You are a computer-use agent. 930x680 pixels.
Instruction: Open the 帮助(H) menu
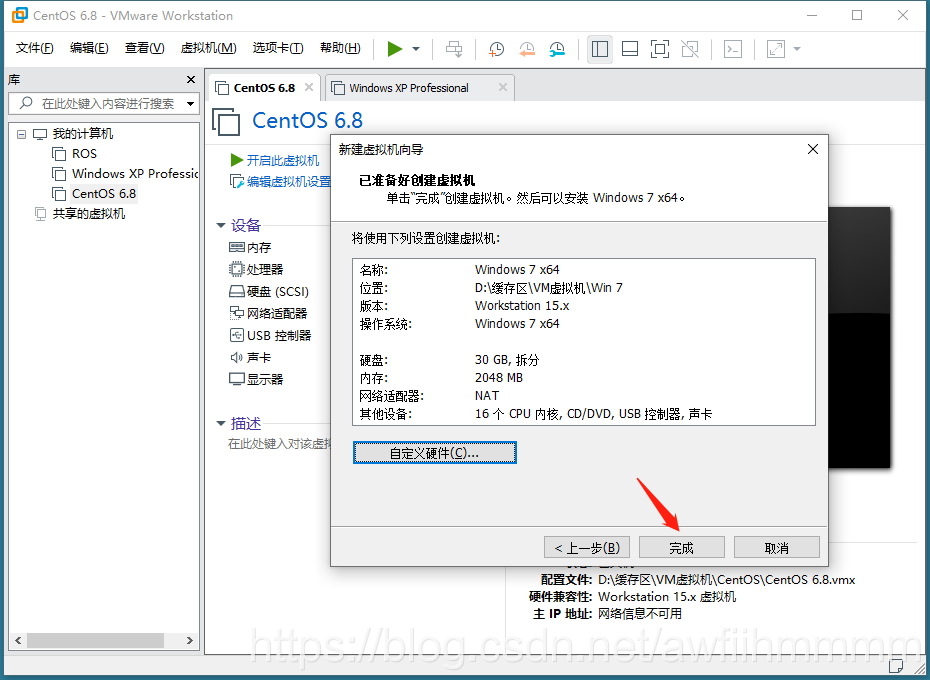pos(340,48)
